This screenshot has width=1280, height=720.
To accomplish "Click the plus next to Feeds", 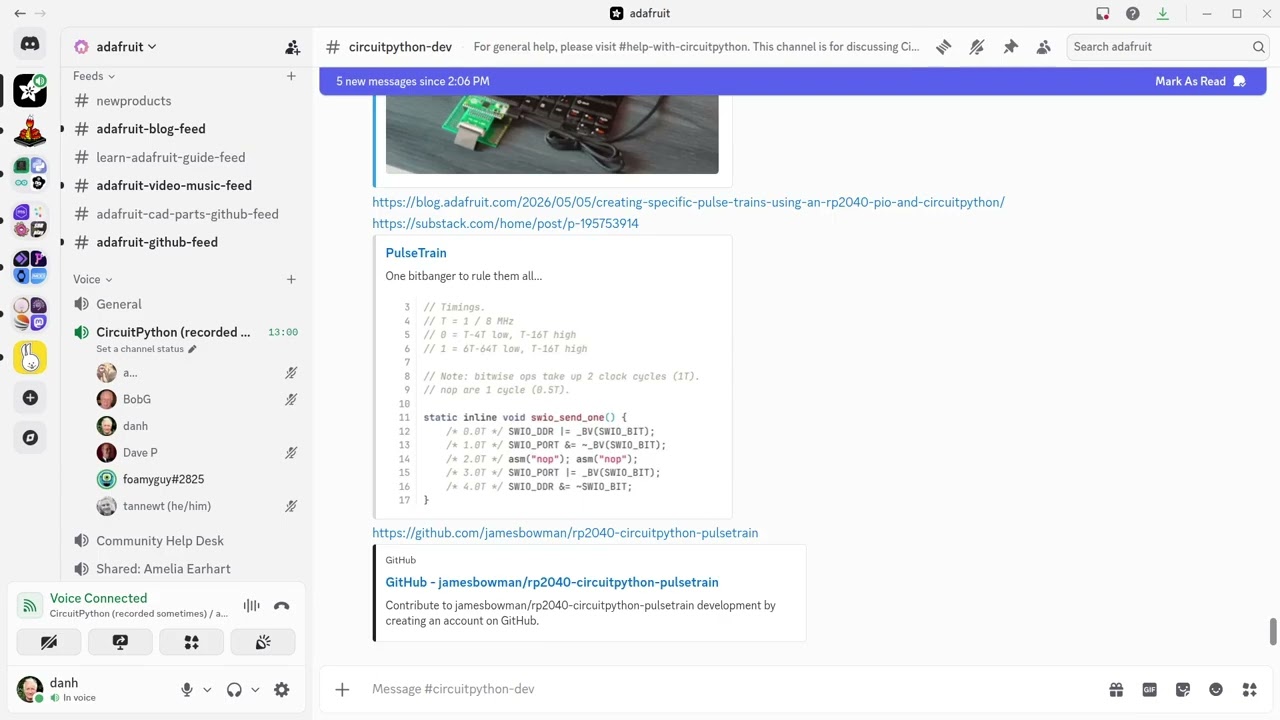I will point(291,76).
